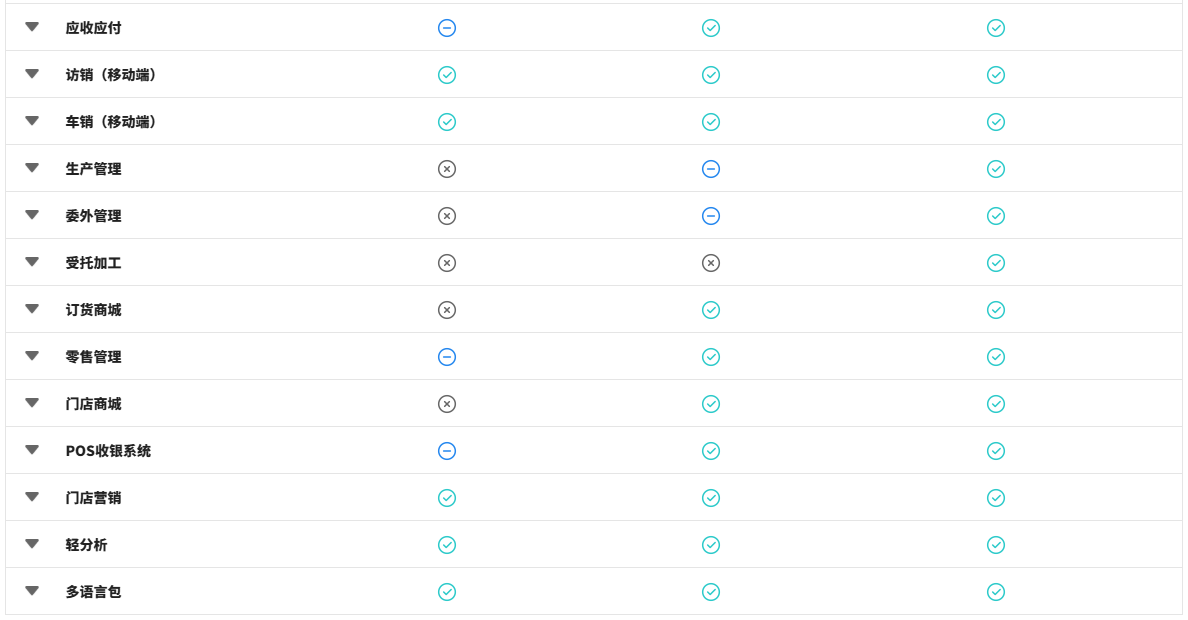
Task: Click the blue minus icon in POS收银系统 row
Action: point(447,451)
